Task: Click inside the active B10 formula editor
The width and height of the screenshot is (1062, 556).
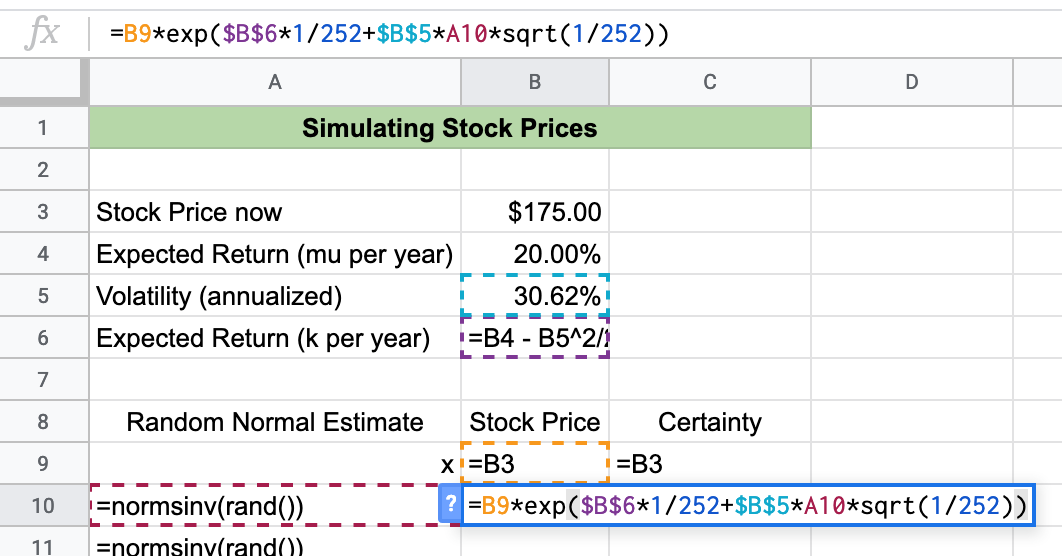Action: click(x=748, y=505)
